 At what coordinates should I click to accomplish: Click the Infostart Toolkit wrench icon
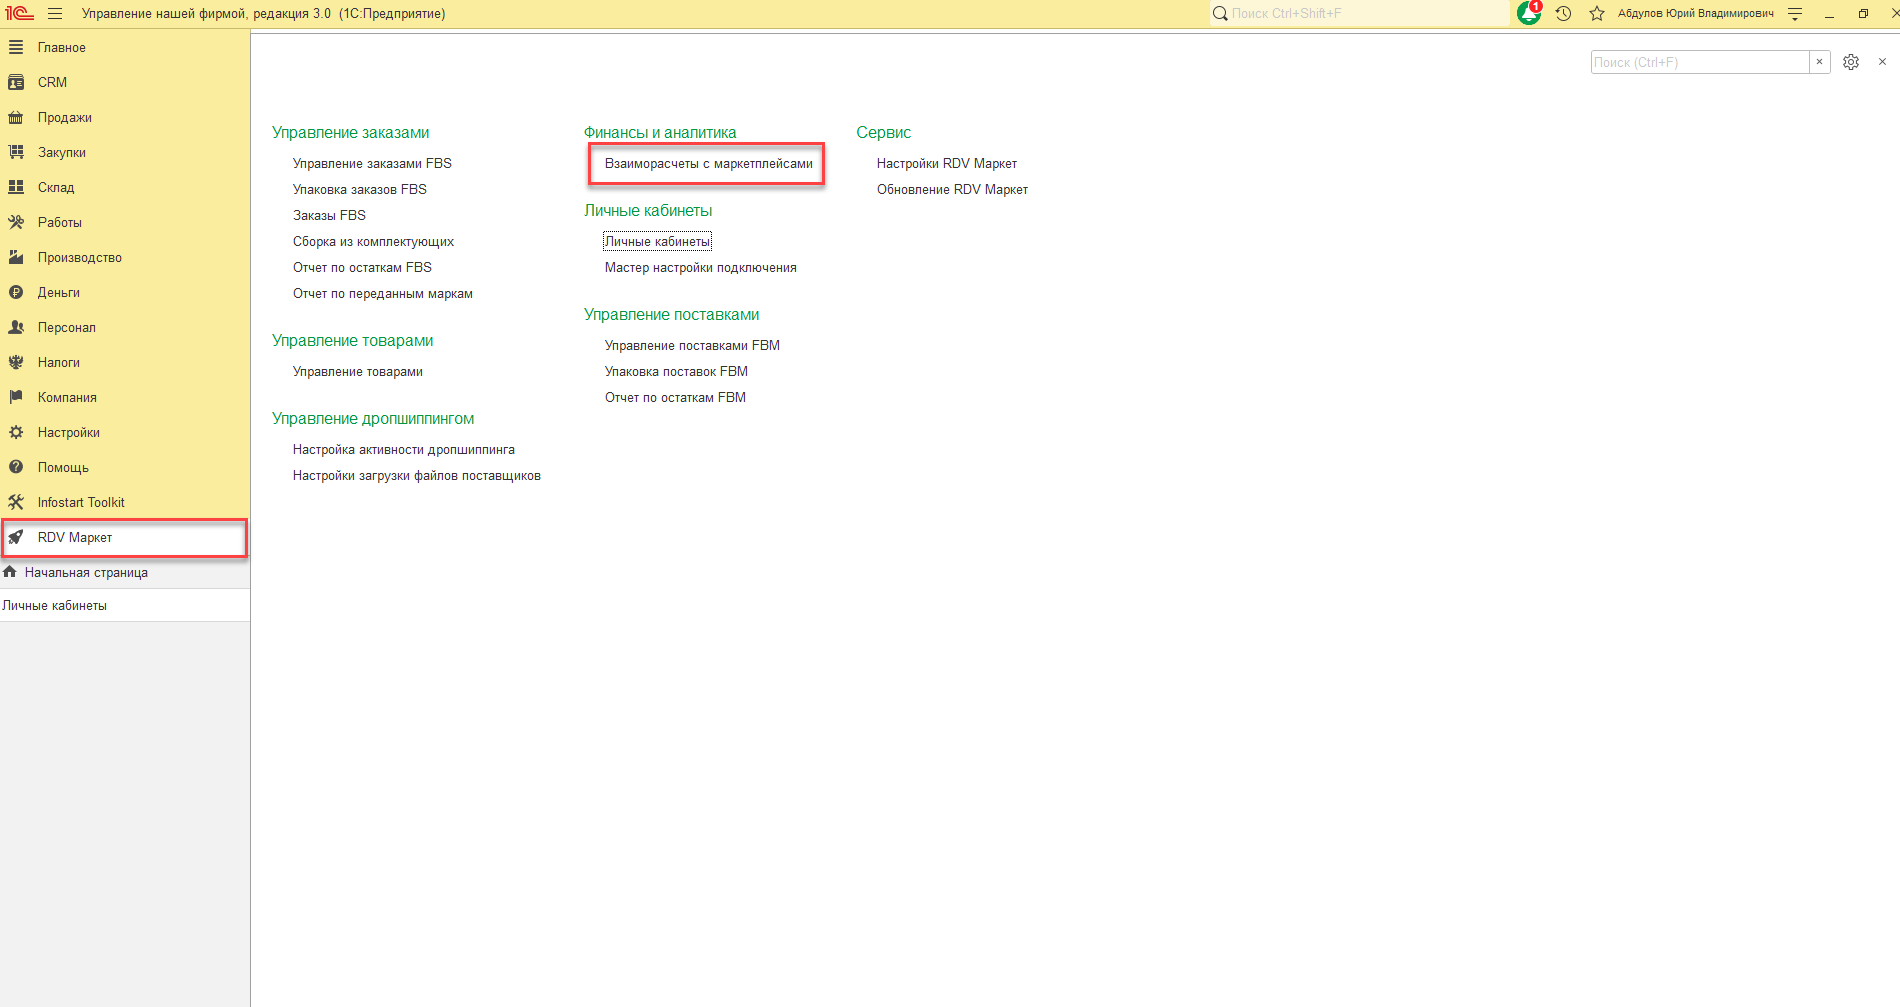tap(16, 502)
